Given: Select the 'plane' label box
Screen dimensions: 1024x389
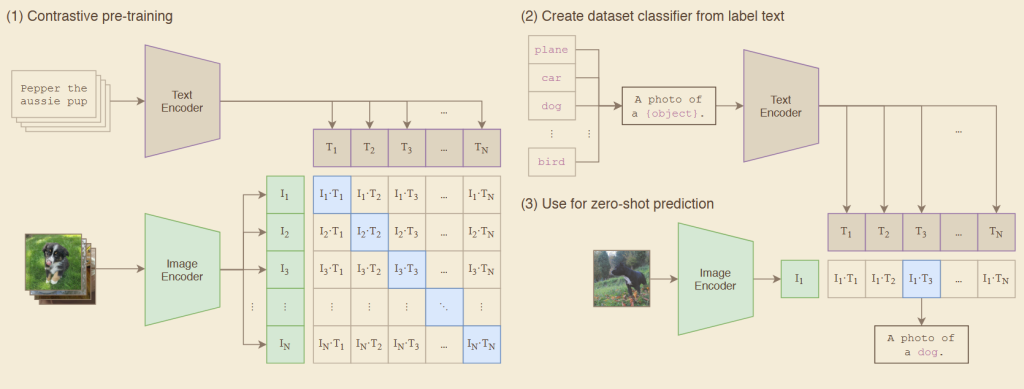Looking at the screenshot, I should point(551,50).
